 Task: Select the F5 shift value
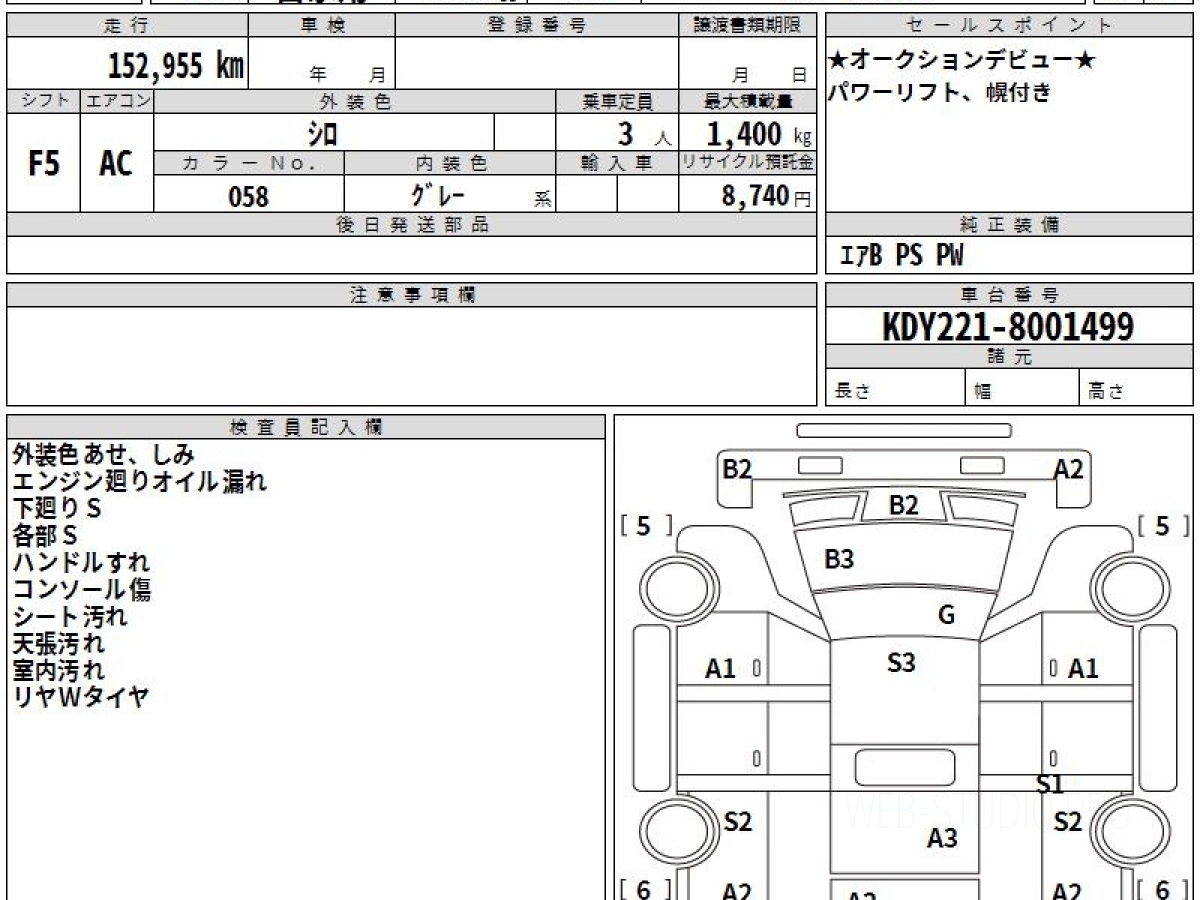pyautogui.click(x=44, y=163)
